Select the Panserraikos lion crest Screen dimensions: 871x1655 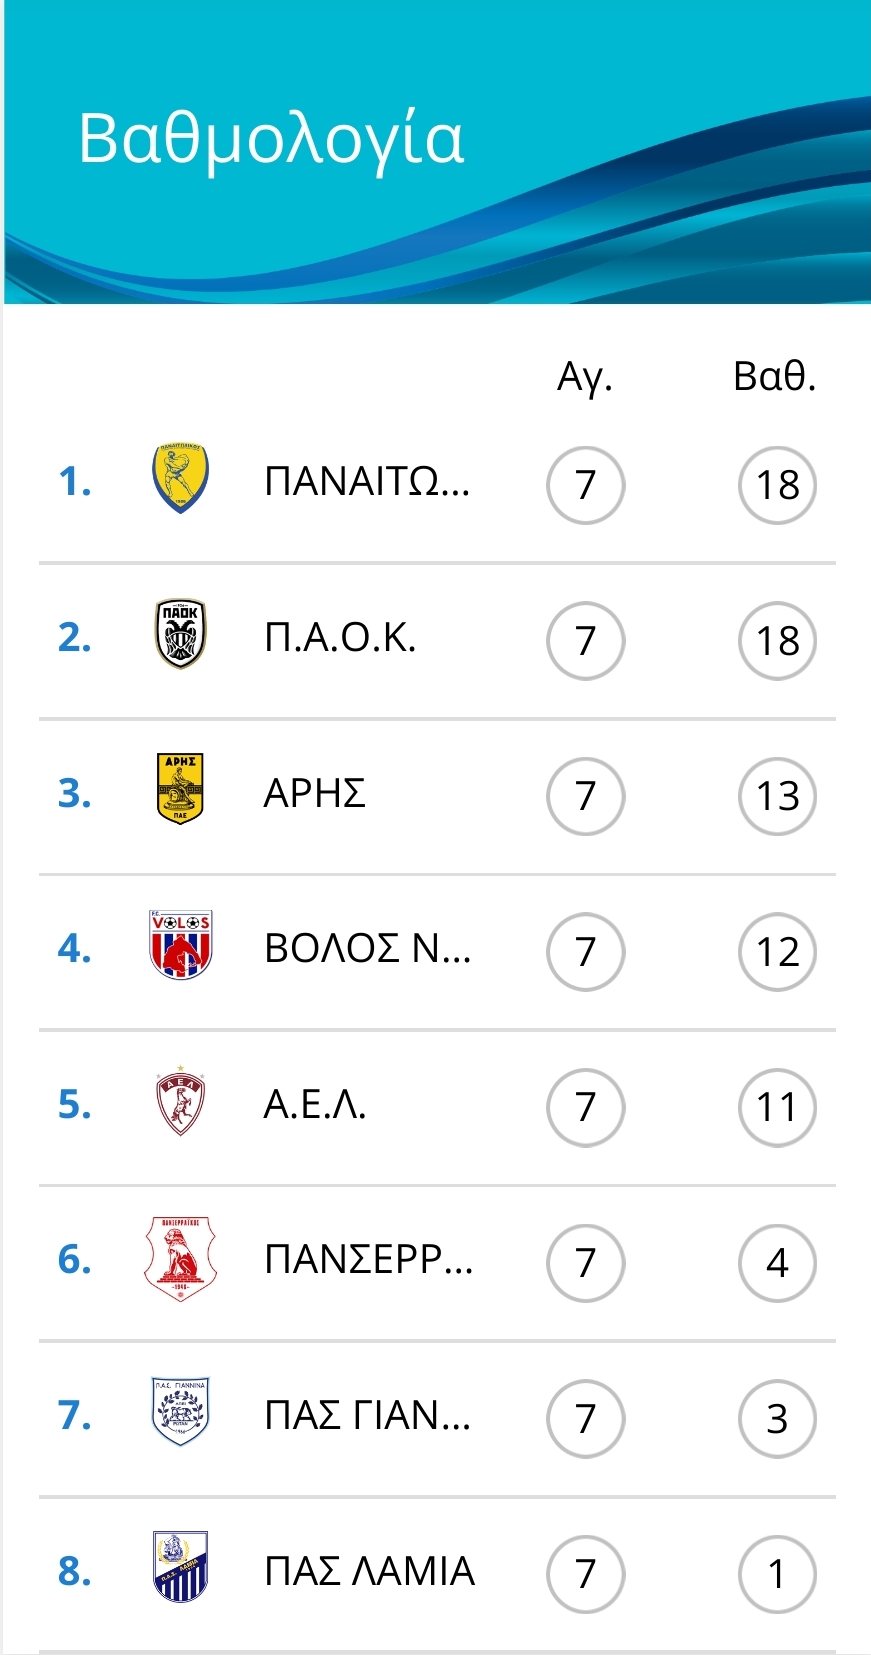[x=181, y=1258]
